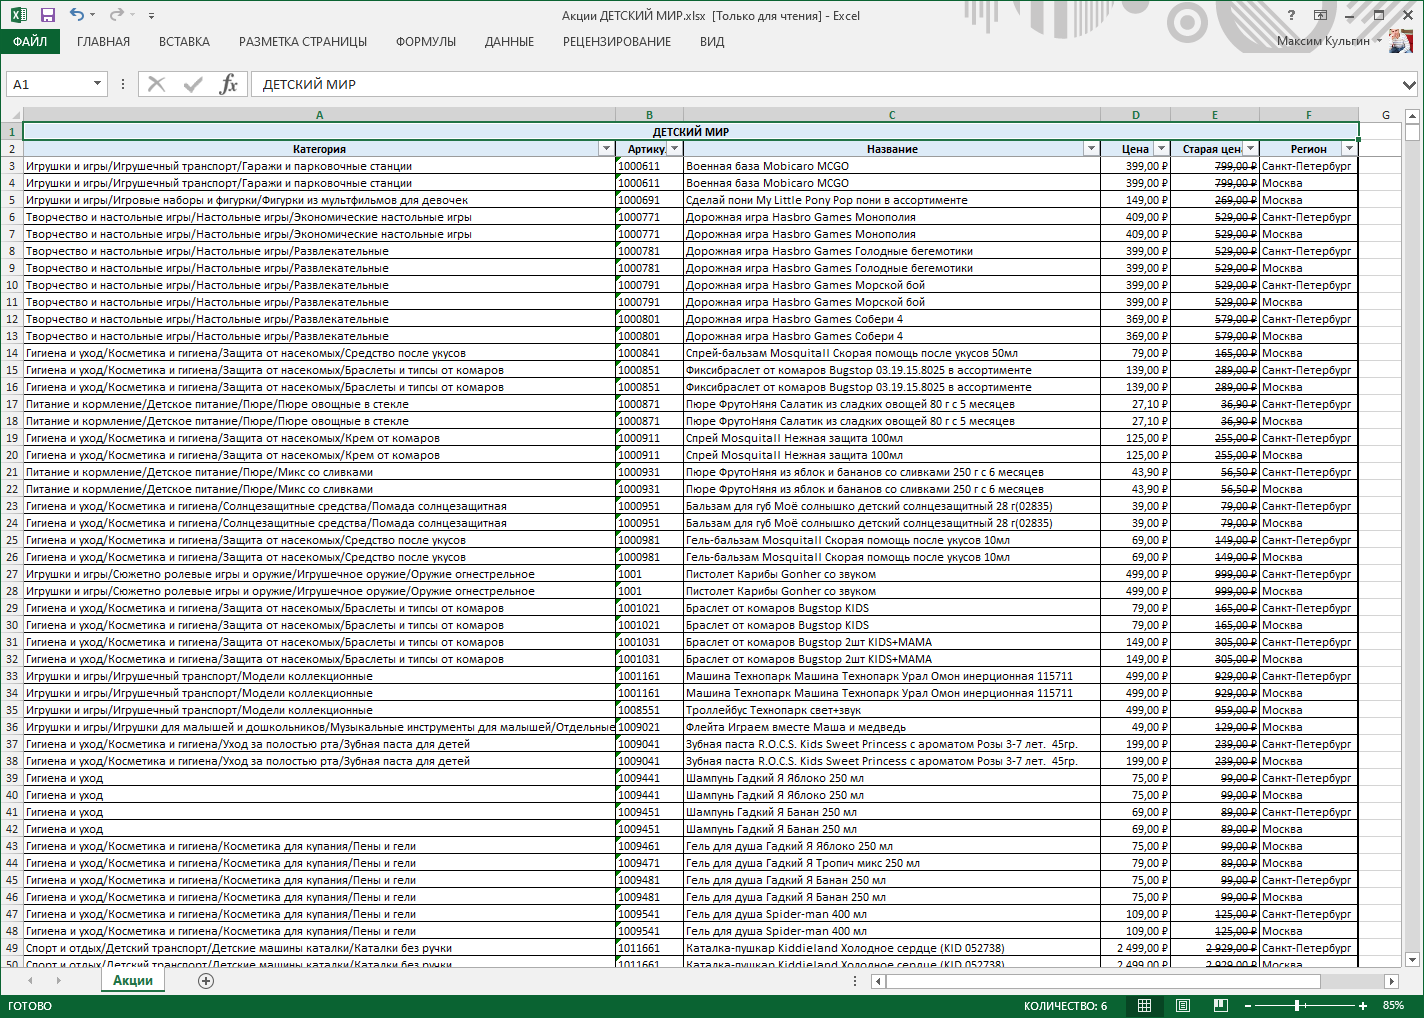Screen dimensions: 1424x1018
Task: Switch to the ВСТАВКА ribbon tab
Action: [184, 42]
